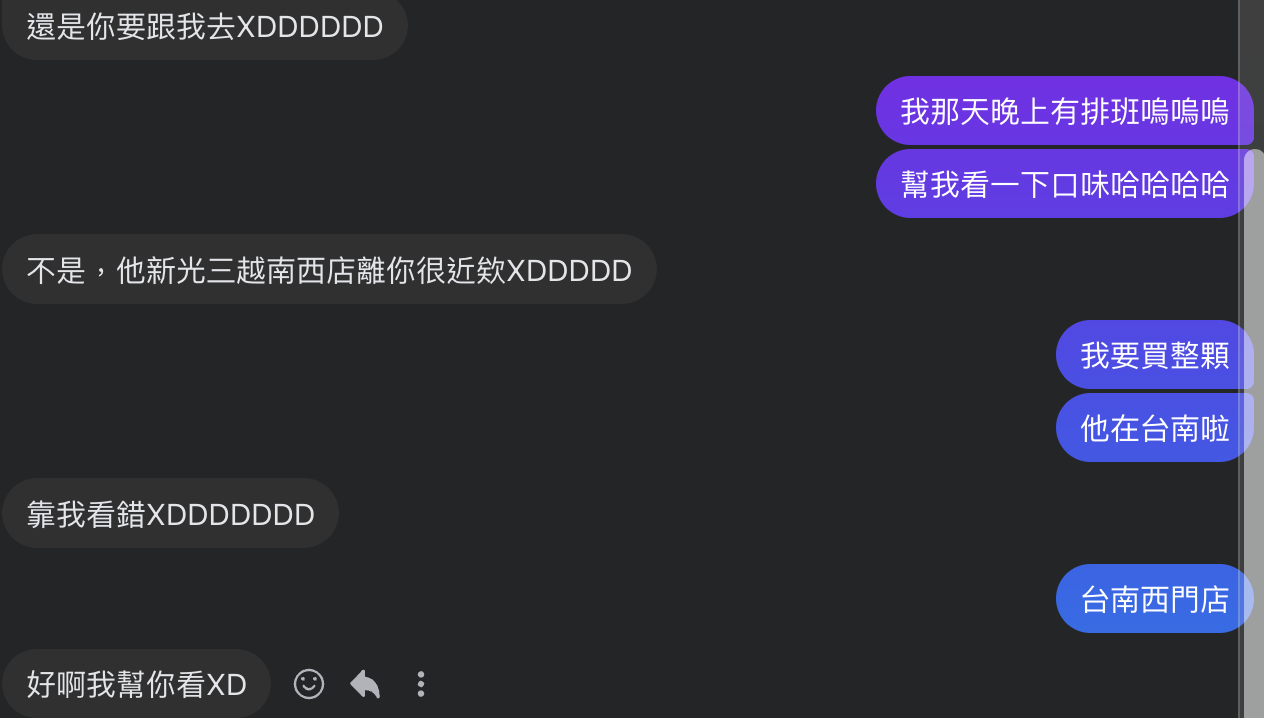The height and width of the screenshot is (718, 1264).
Task: Click the 哈哈哈哈 text in sent message
Action: 1170,184
